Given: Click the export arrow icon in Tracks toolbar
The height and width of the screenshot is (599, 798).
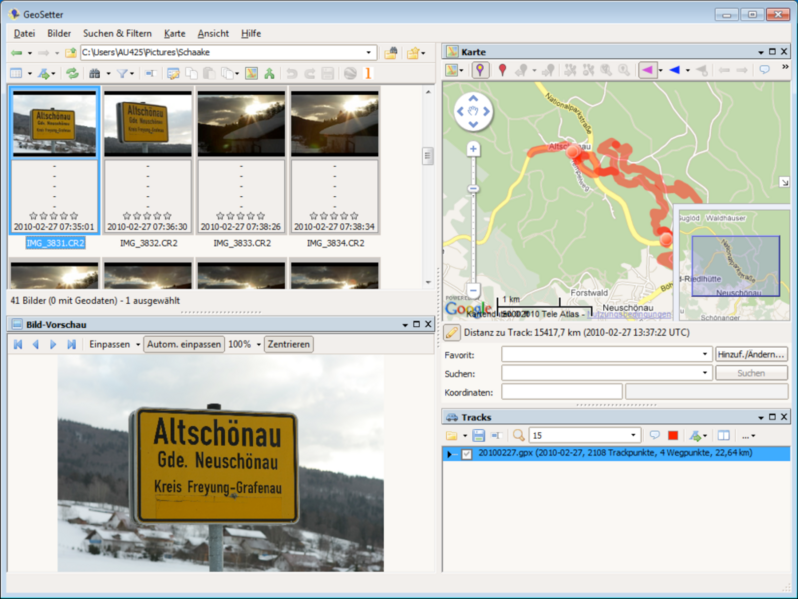Looking at the screenshot, I should [x=695, y=435].
